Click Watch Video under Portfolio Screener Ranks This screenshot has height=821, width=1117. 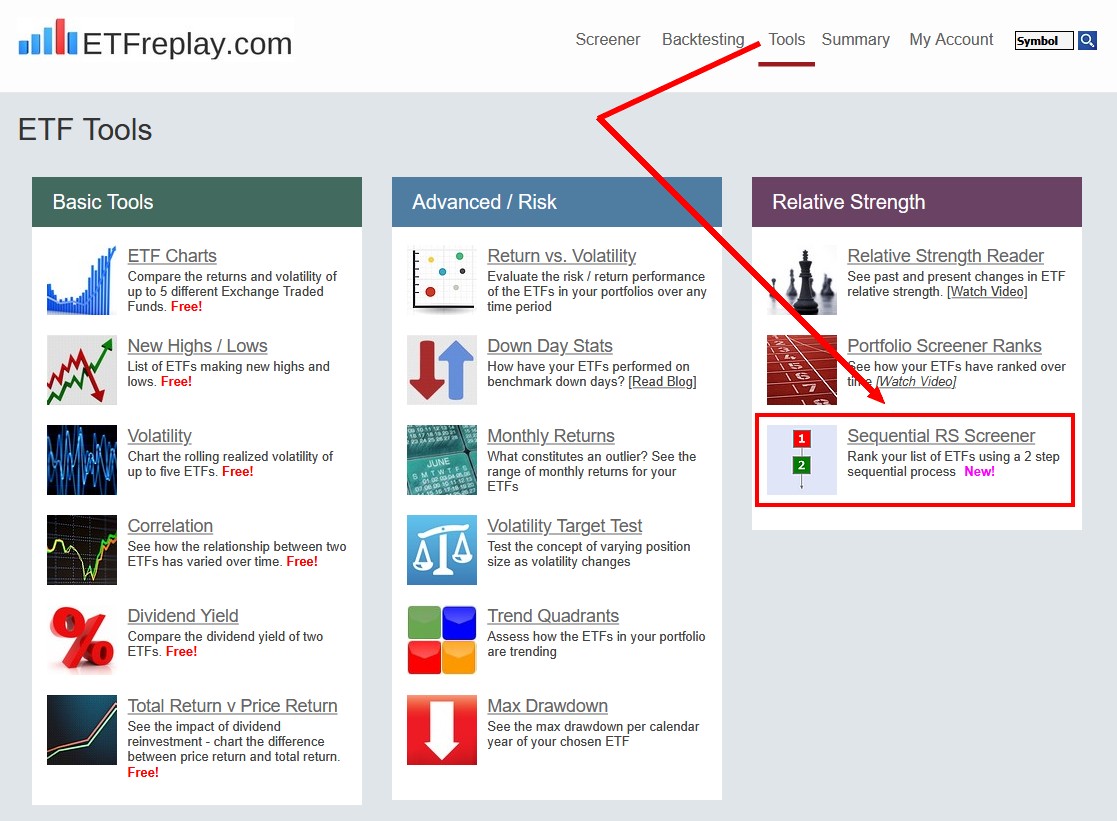pyautogui.click(x=916, y=381)
